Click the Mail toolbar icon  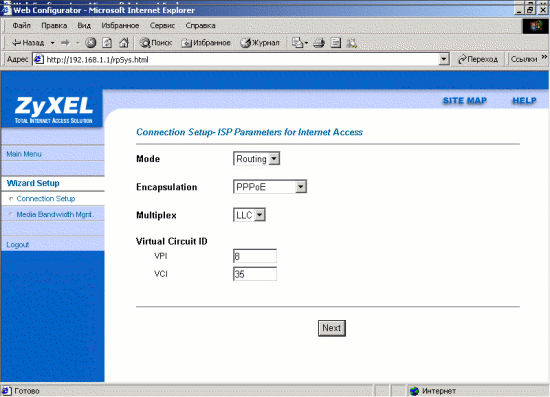tap(300, 43)
